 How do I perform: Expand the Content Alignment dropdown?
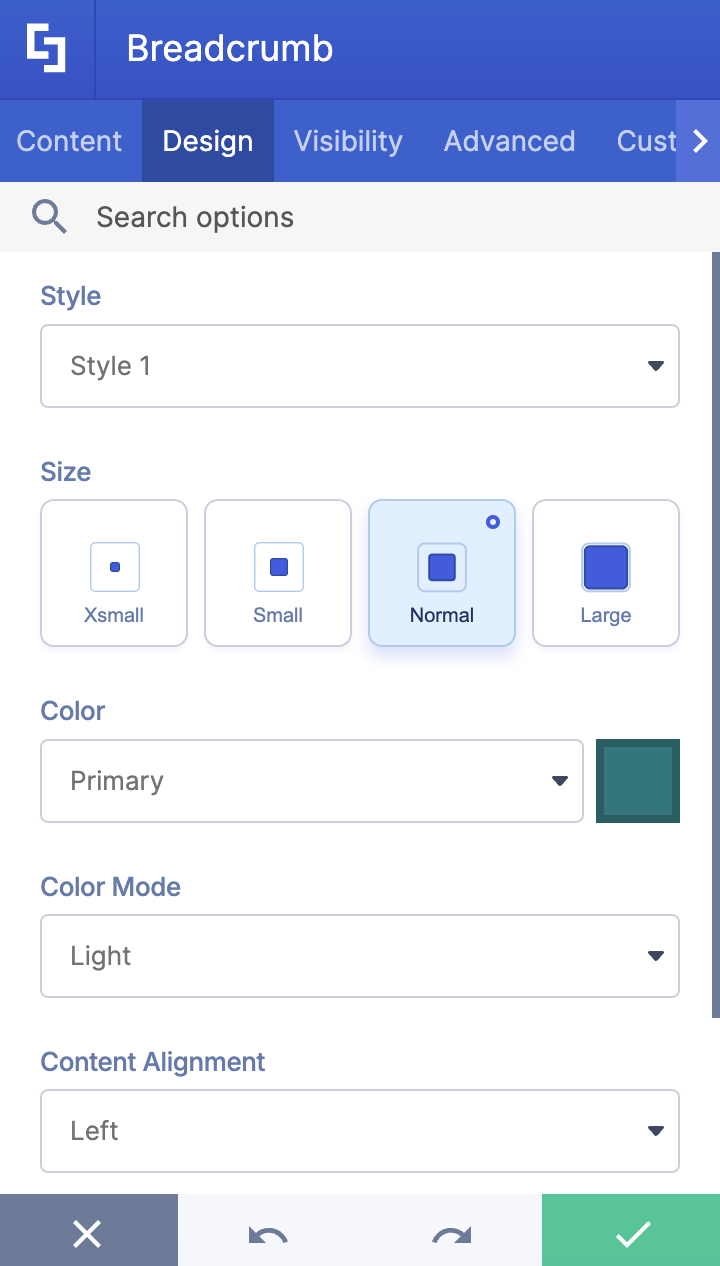pos(360,1131)
